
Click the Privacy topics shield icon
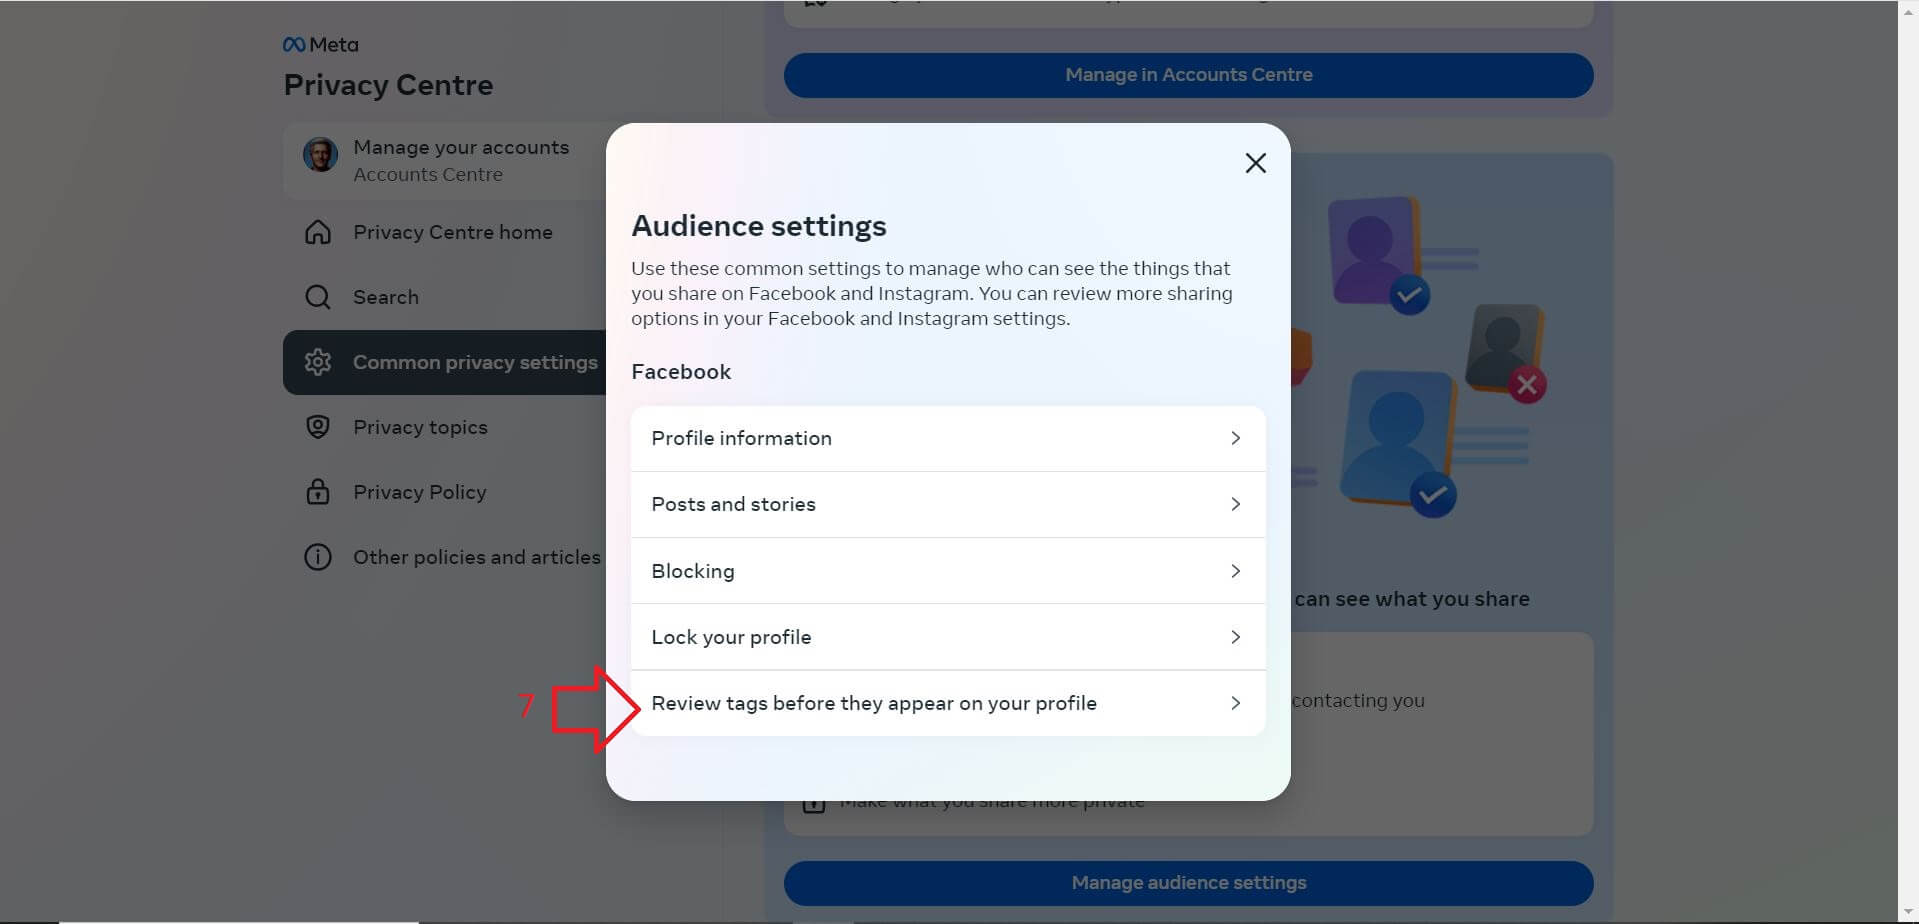click(x=318, y=427)
